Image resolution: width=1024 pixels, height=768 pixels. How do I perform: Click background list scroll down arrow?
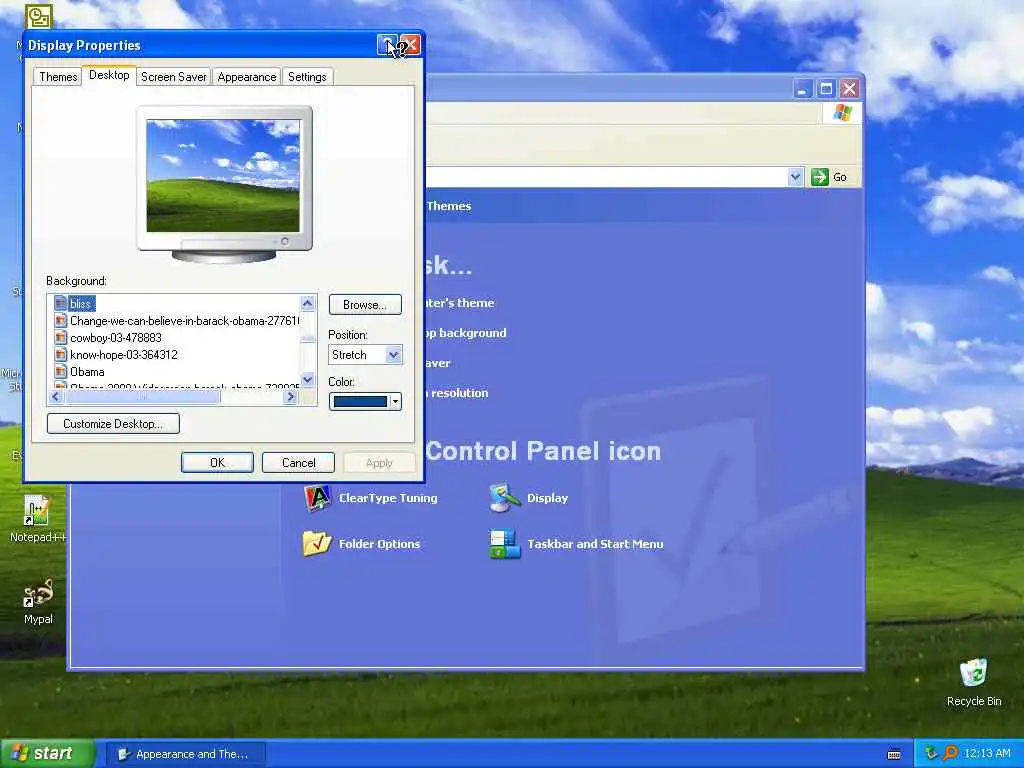(308, 379)
